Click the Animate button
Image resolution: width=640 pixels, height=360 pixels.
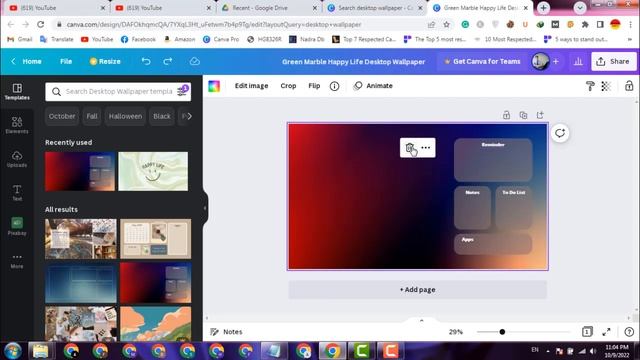373,86
